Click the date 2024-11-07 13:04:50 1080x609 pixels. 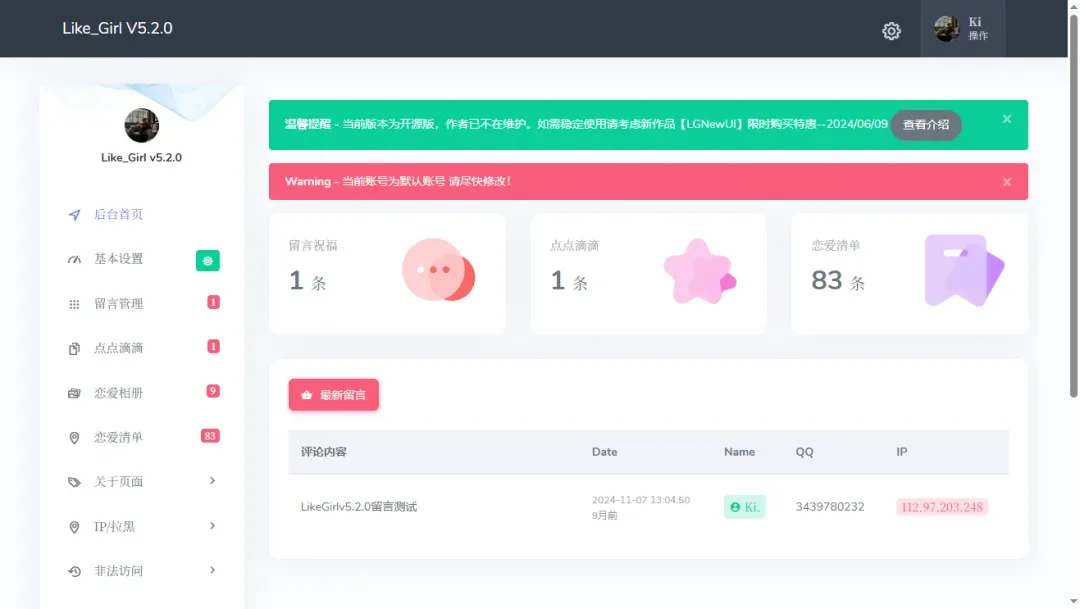click(641, 500)
